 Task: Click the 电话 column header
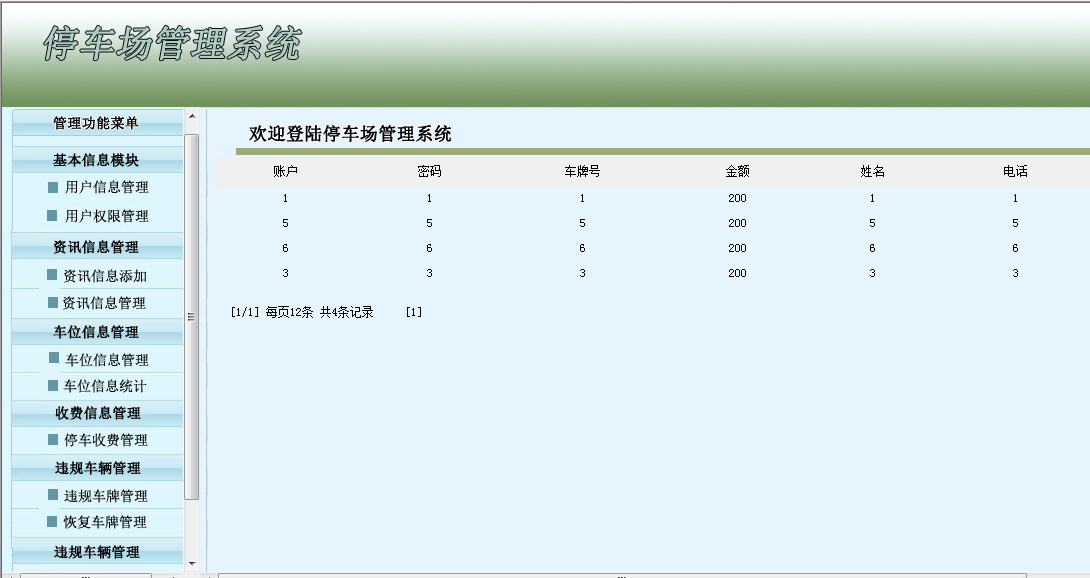(x=1015, y=171)
